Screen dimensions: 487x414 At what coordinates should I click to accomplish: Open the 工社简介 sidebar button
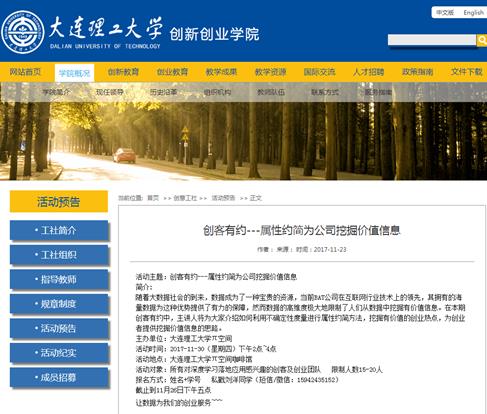[x=59, y=230]
